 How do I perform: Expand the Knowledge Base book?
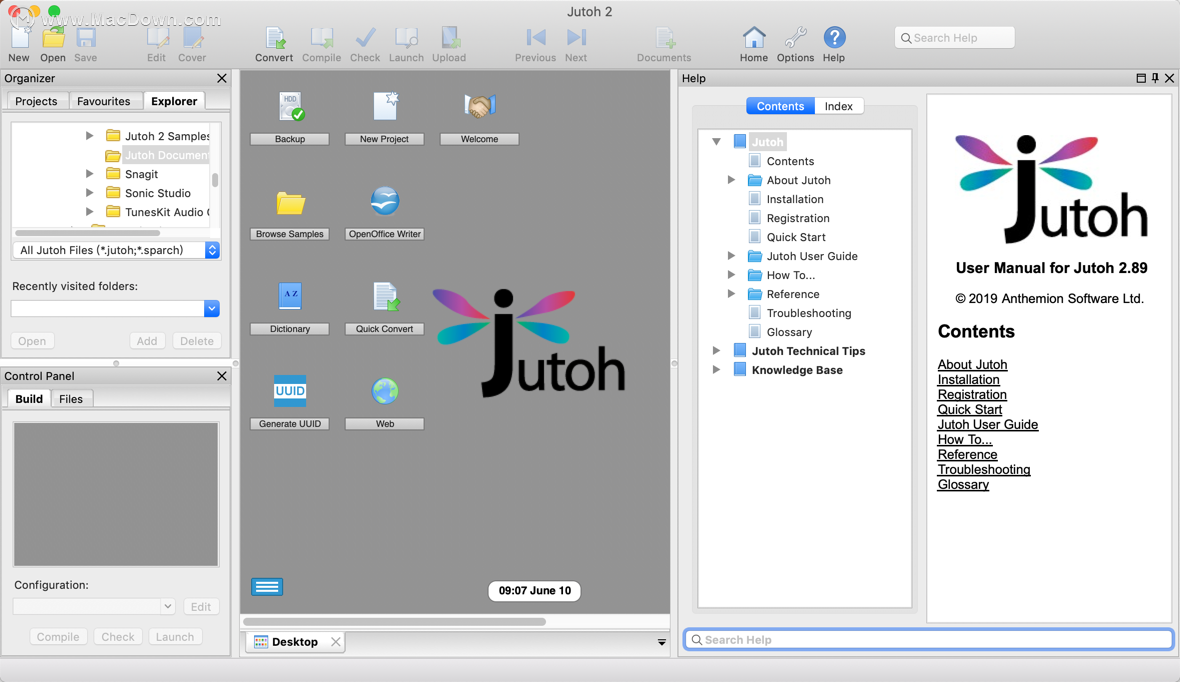click(x=716, y=370)
